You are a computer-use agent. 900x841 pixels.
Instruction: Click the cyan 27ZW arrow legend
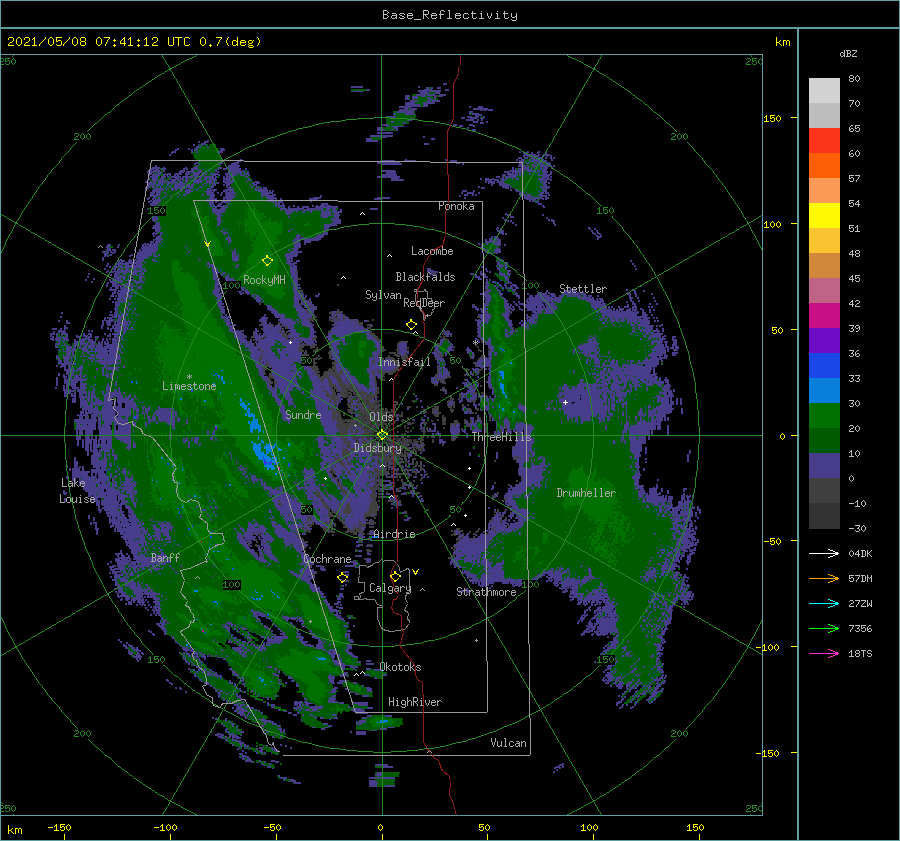(824, 603)
